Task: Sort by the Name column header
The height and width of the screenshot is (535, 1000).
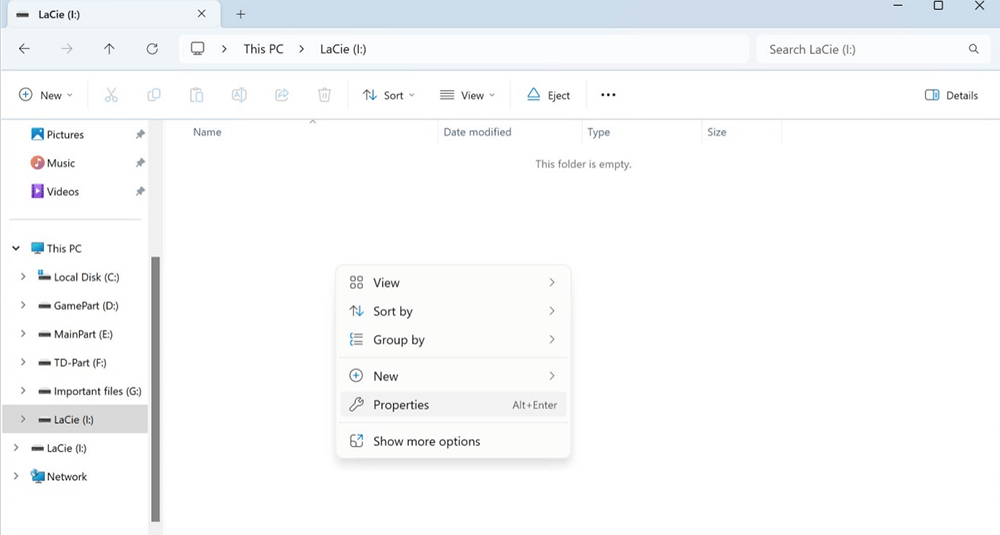Action: click(207, 132)
